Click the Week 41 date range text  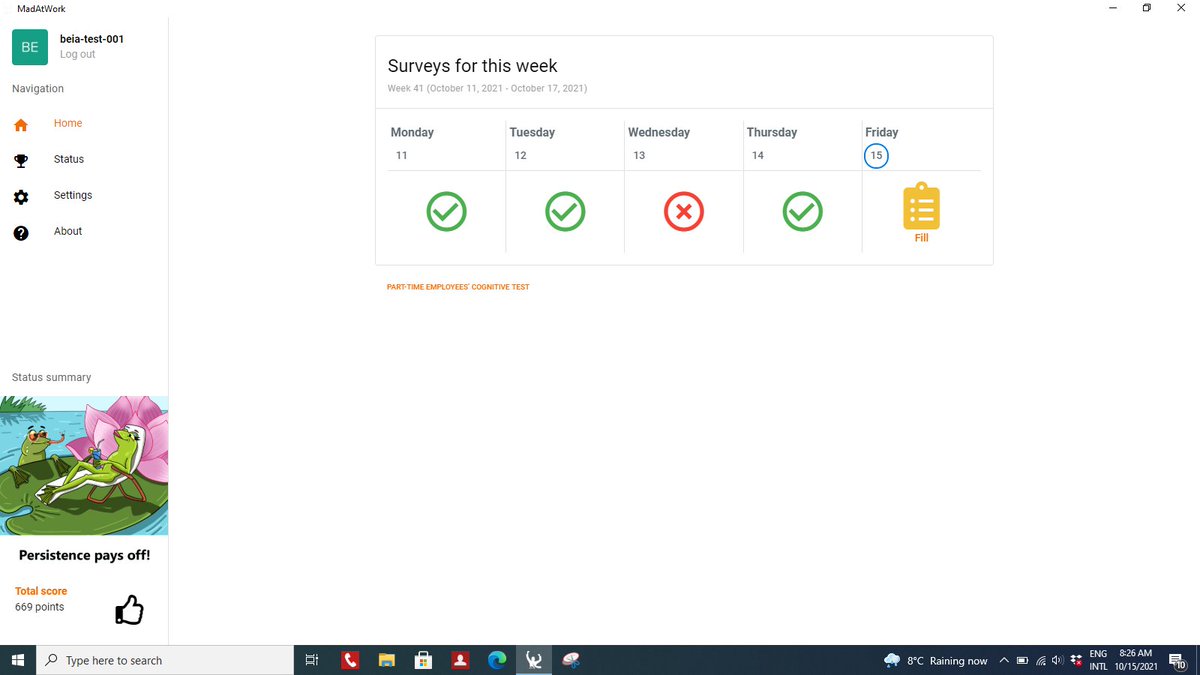point(487,89)
